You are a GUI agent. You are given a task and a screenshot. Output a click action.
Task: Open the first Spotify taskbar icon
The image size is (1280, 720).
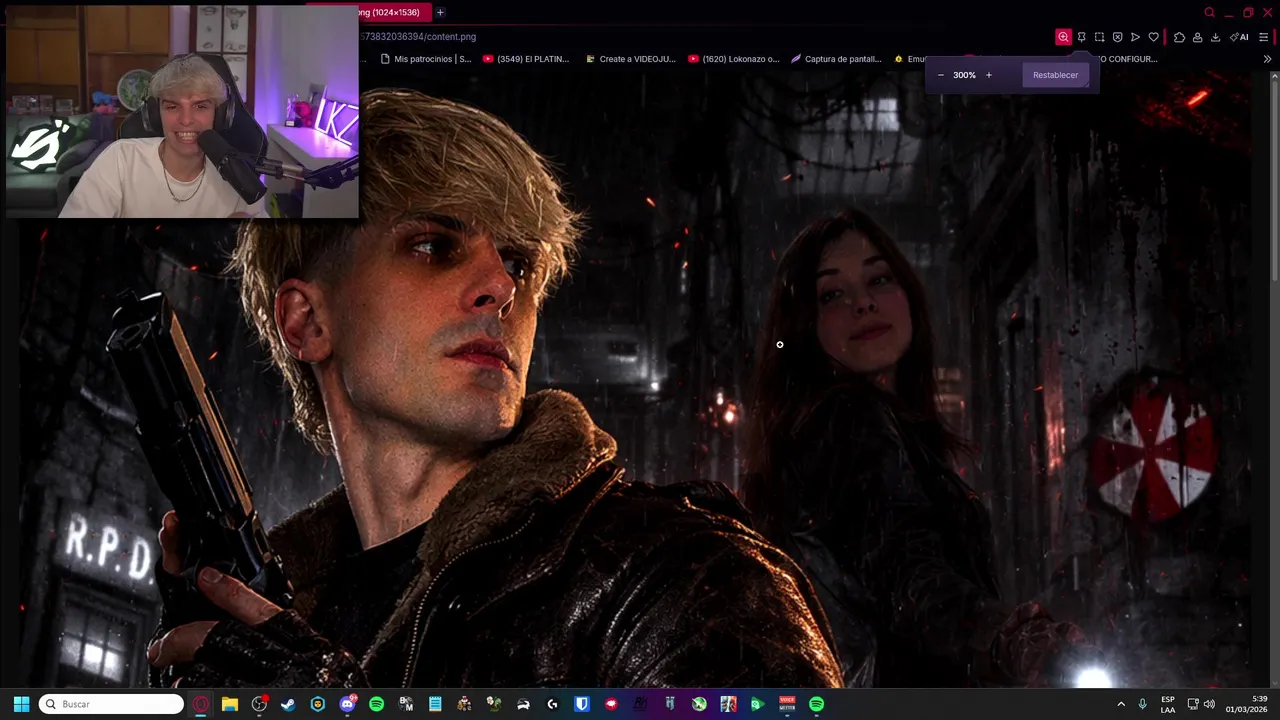coord(376,704)
